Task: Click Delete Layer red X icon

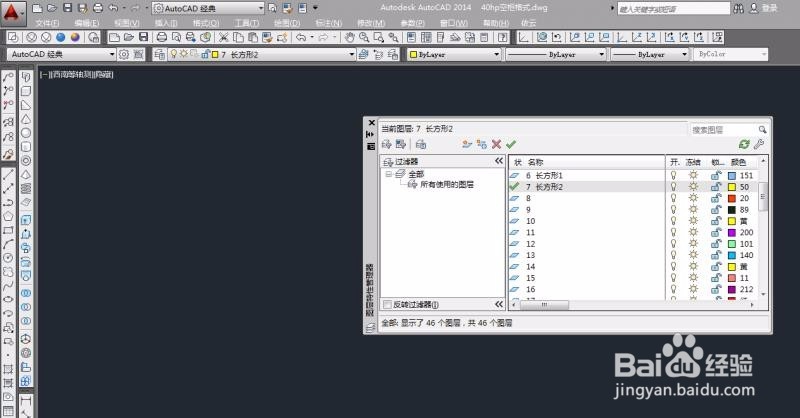Action: [496, 144]
